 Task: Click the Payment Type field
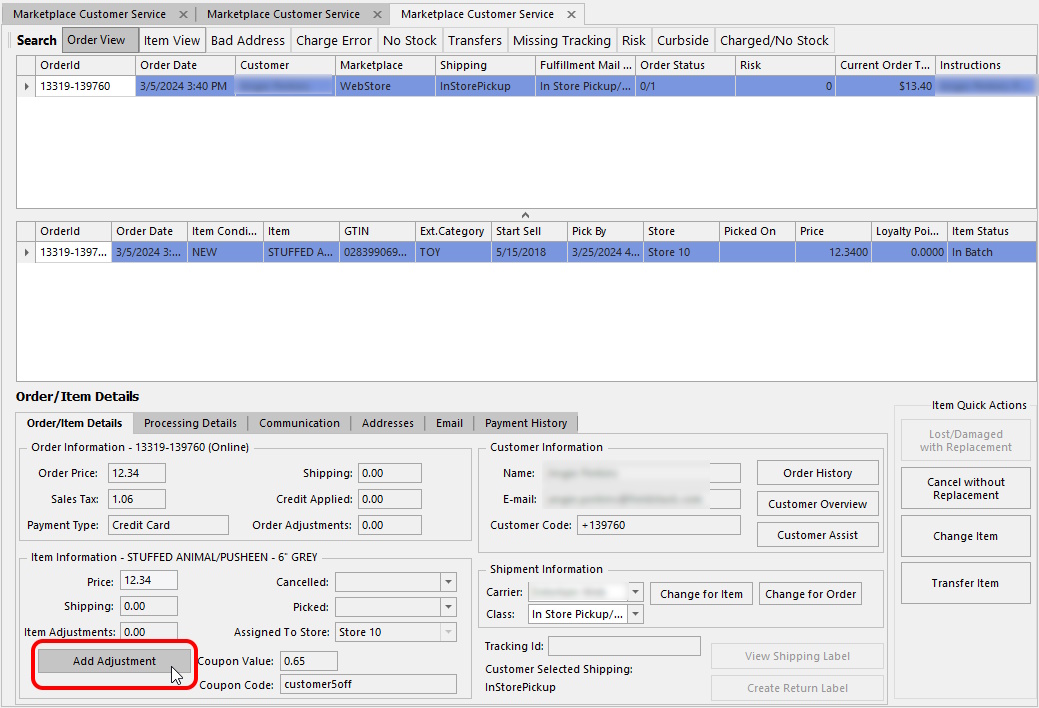point(168,525)
